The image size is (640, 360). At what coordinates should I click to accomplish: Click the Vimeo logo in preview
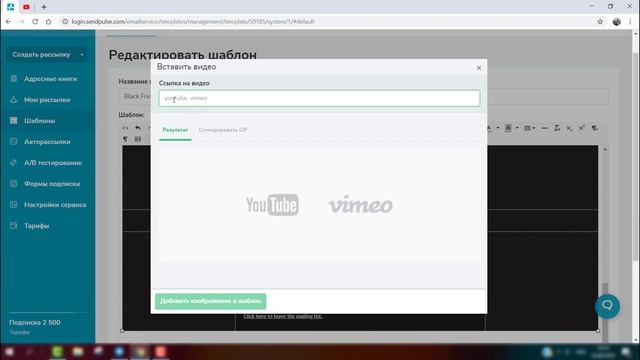tap(361, 204)
